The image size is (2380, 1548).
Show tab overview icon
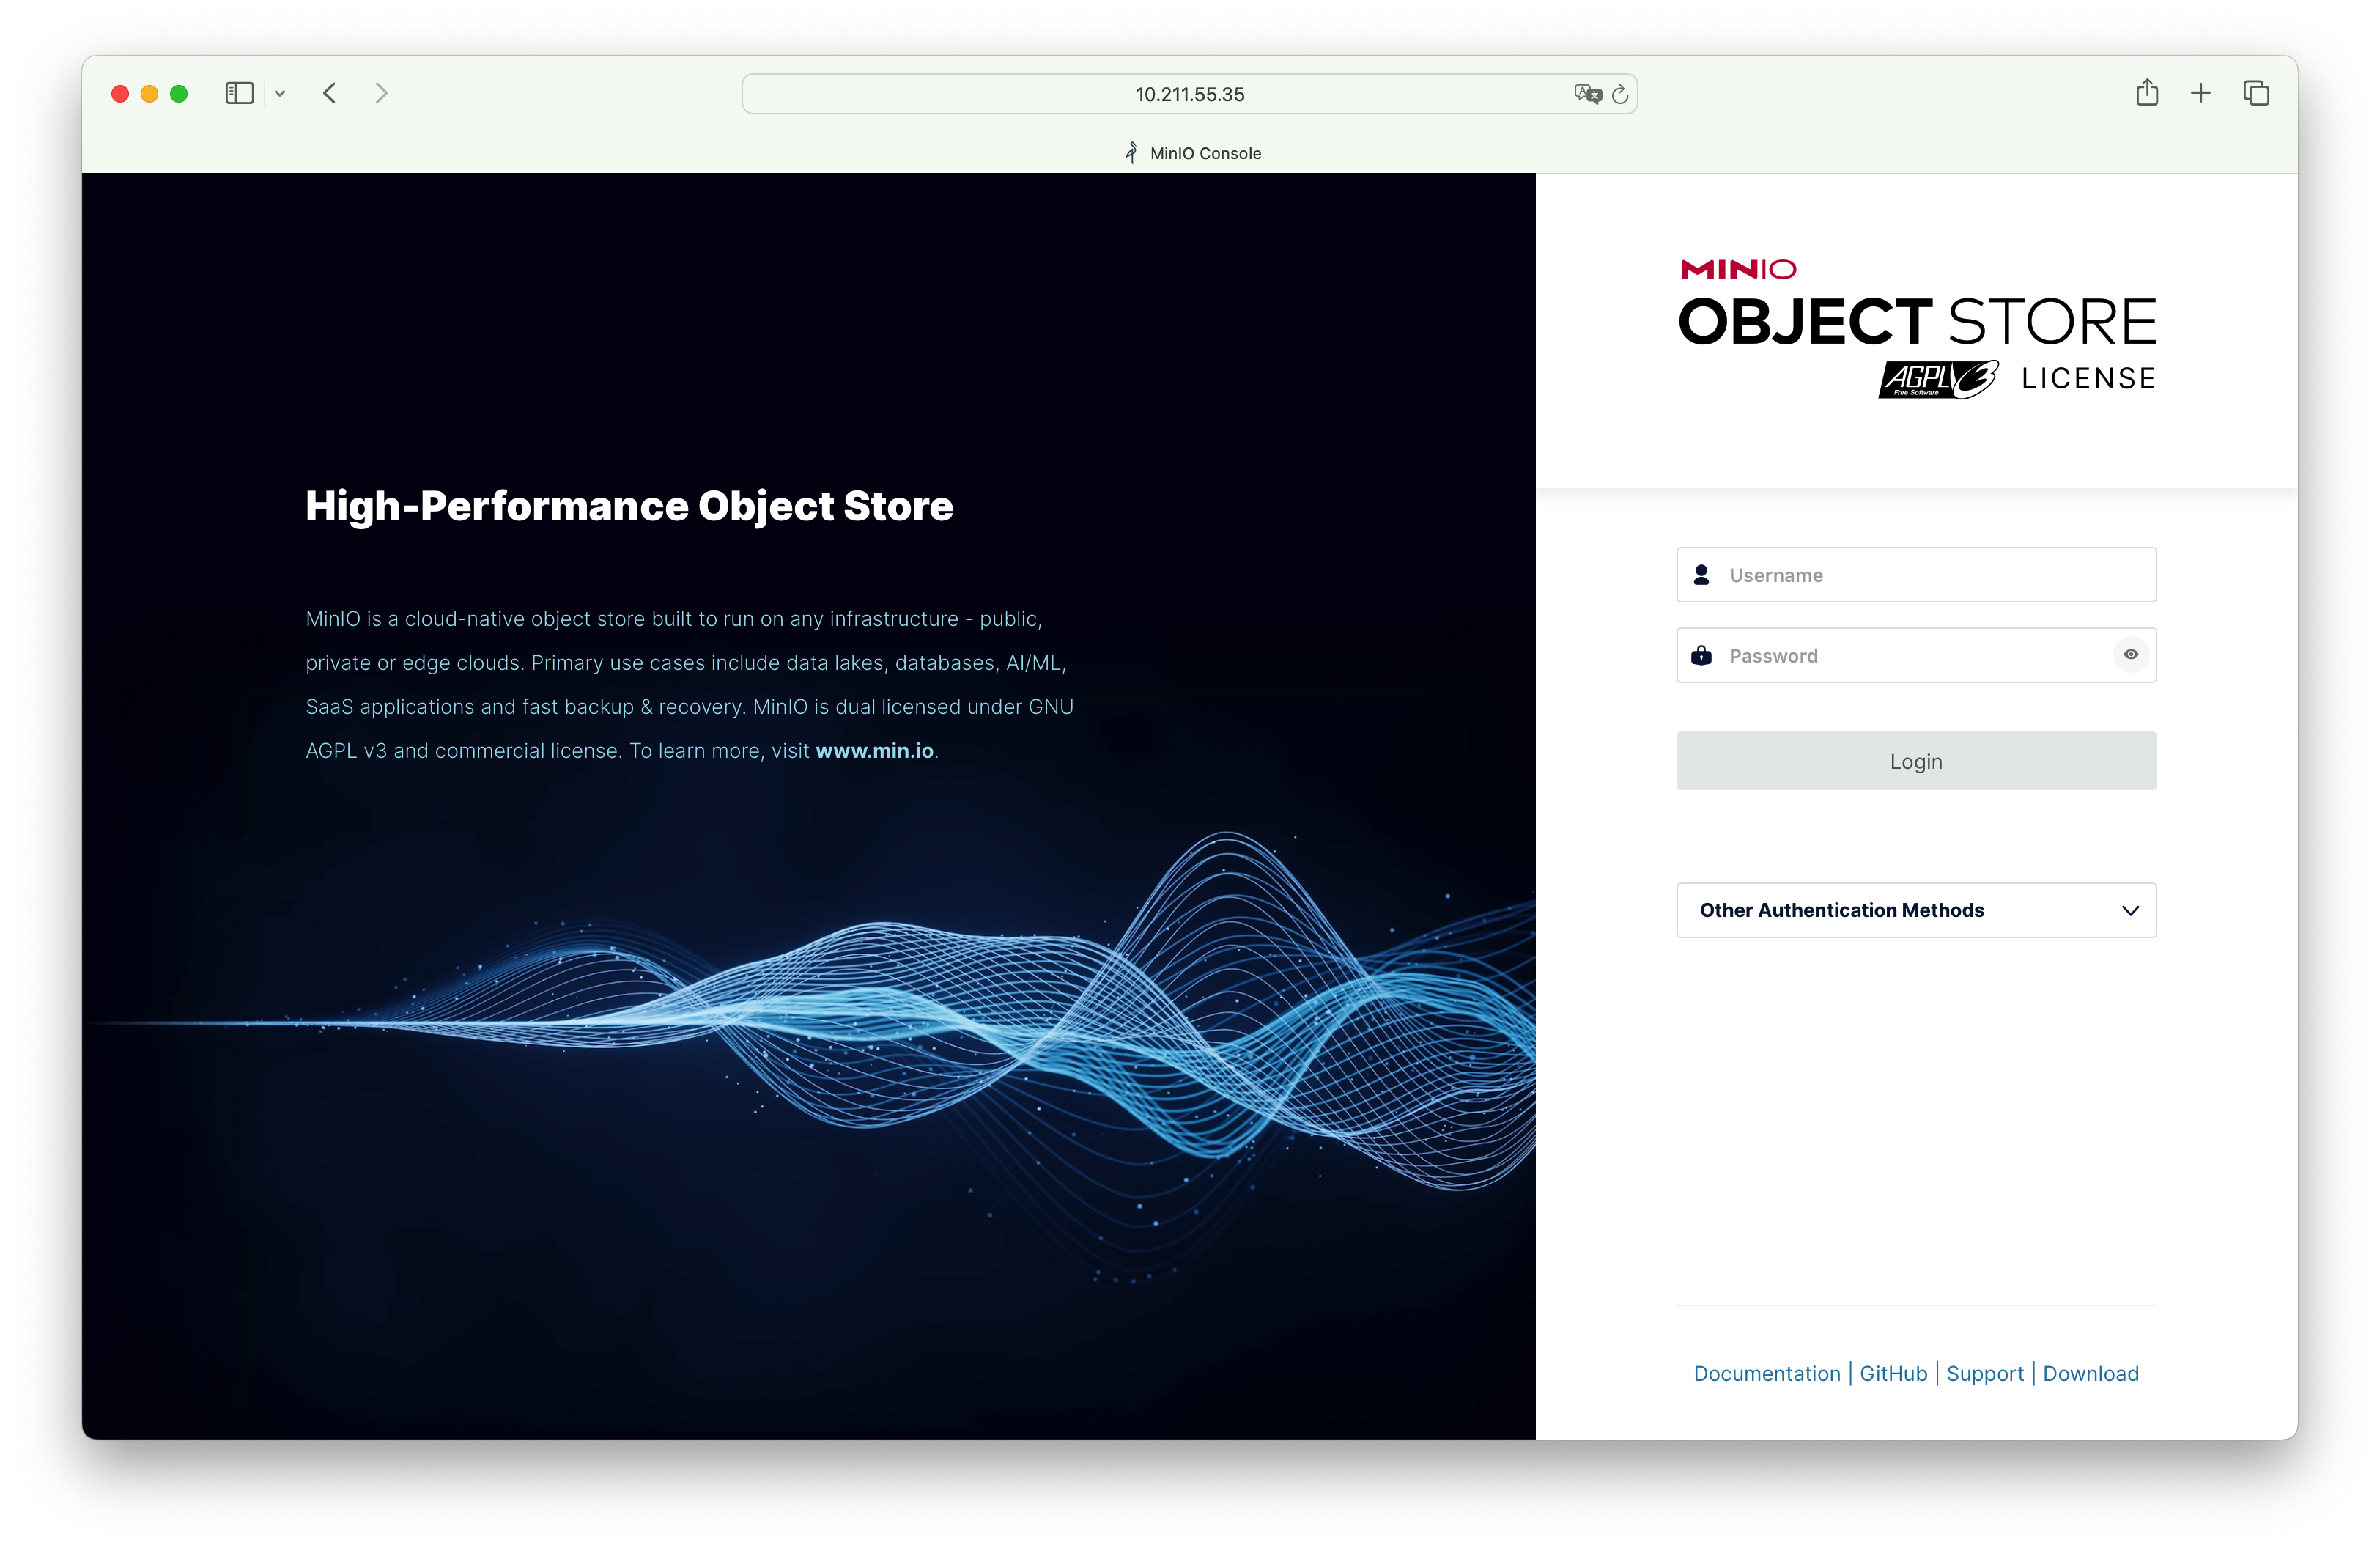tap(2256, 93)
